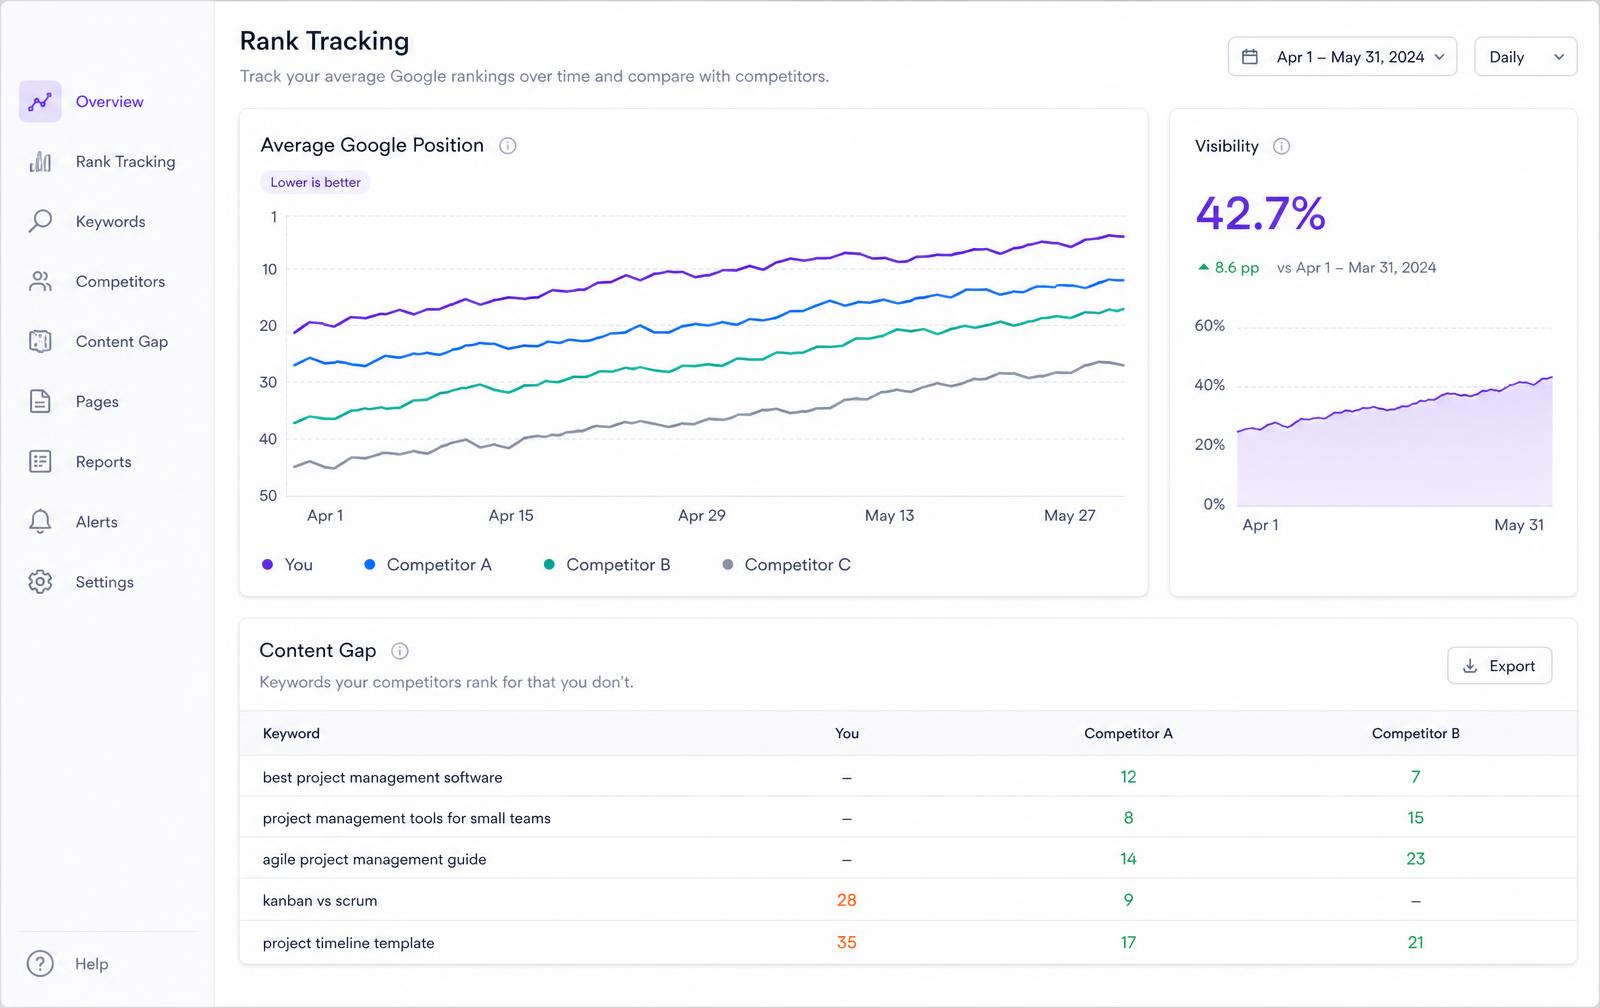
Task: Click info icon beside Average Google Position
Action: [508, 146]
